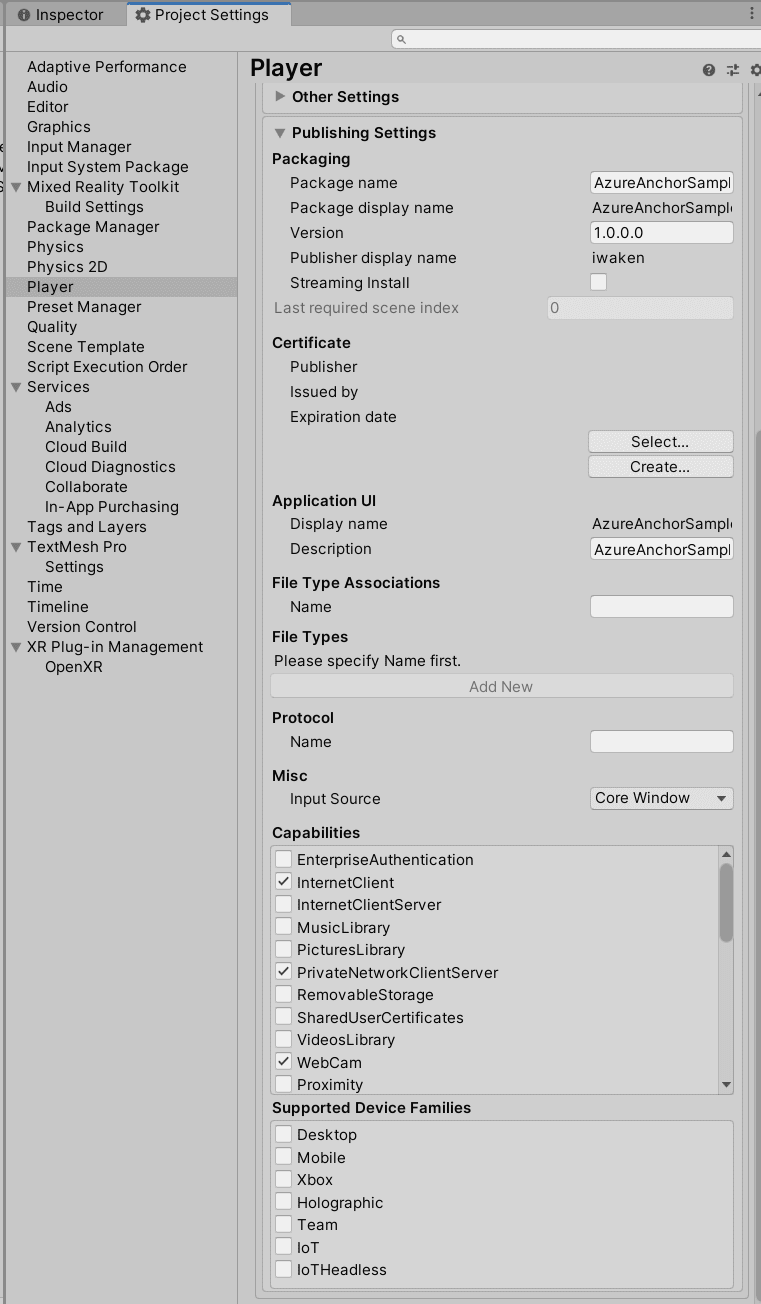Screen dimensions: 761x1304
Task: Collapse the XR Plug-in Management node
Action: pyautogui.click(x=16, y=647)
